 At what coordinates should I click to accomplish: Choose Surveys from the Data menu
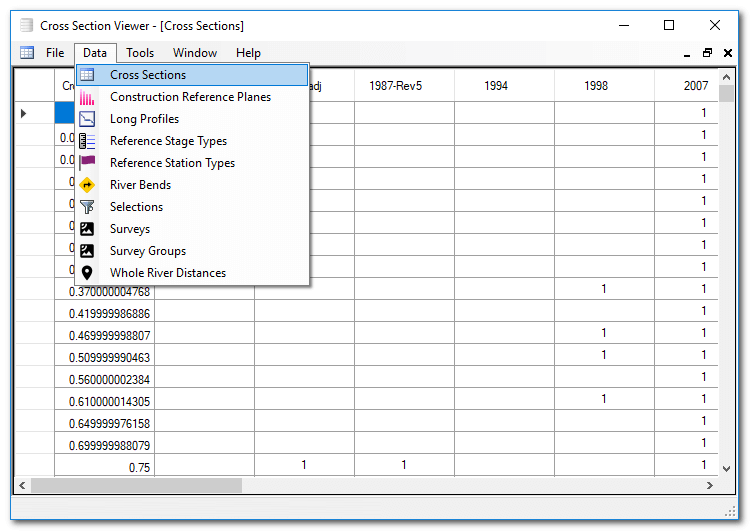click(130, 229)
